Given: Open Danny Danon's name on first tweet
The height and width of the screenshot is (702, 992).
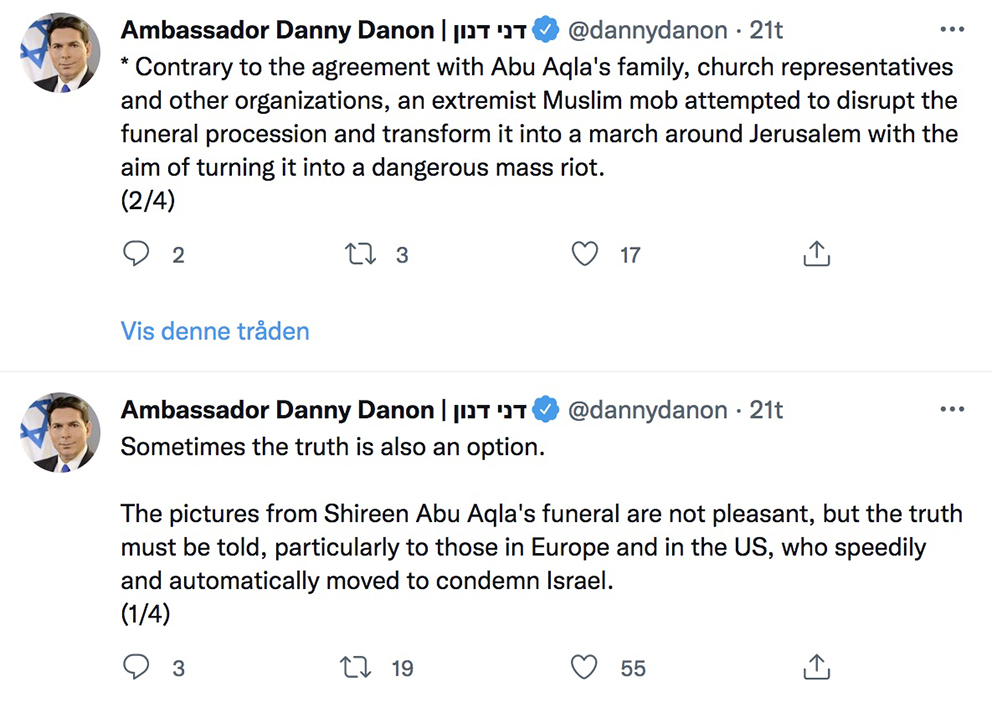Looking at the screenshot, I should coord(277,31).
